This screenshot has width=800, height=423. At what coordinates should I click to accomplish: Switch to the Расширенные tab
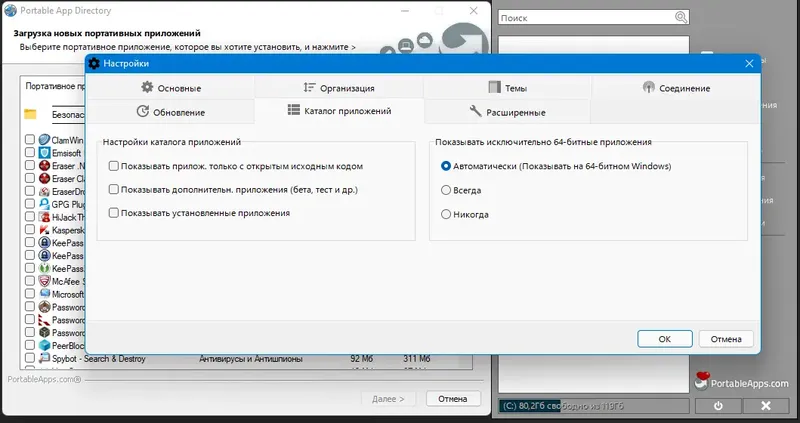pos(507,112)
